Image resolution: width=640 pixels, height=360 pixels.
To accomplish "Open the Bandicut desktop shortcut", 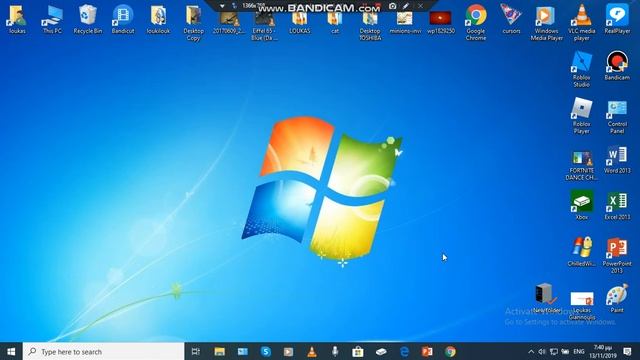I will [x=123, y=19].
